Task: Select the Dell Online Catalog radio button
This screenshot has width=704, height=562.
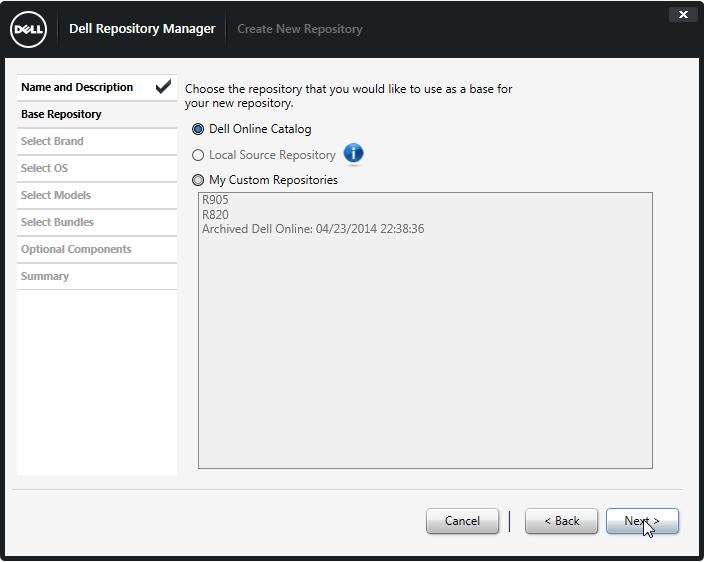Action: (x=198, y=129)
